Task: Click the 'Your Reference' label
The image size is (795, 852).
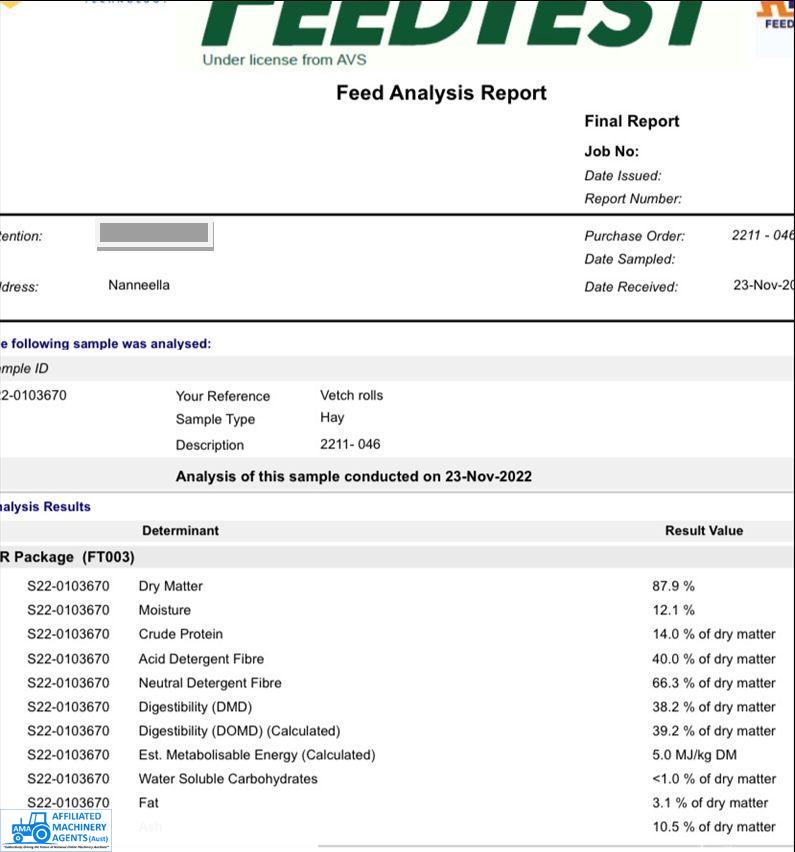Action: pyautogui.click(x=223, y=396)
